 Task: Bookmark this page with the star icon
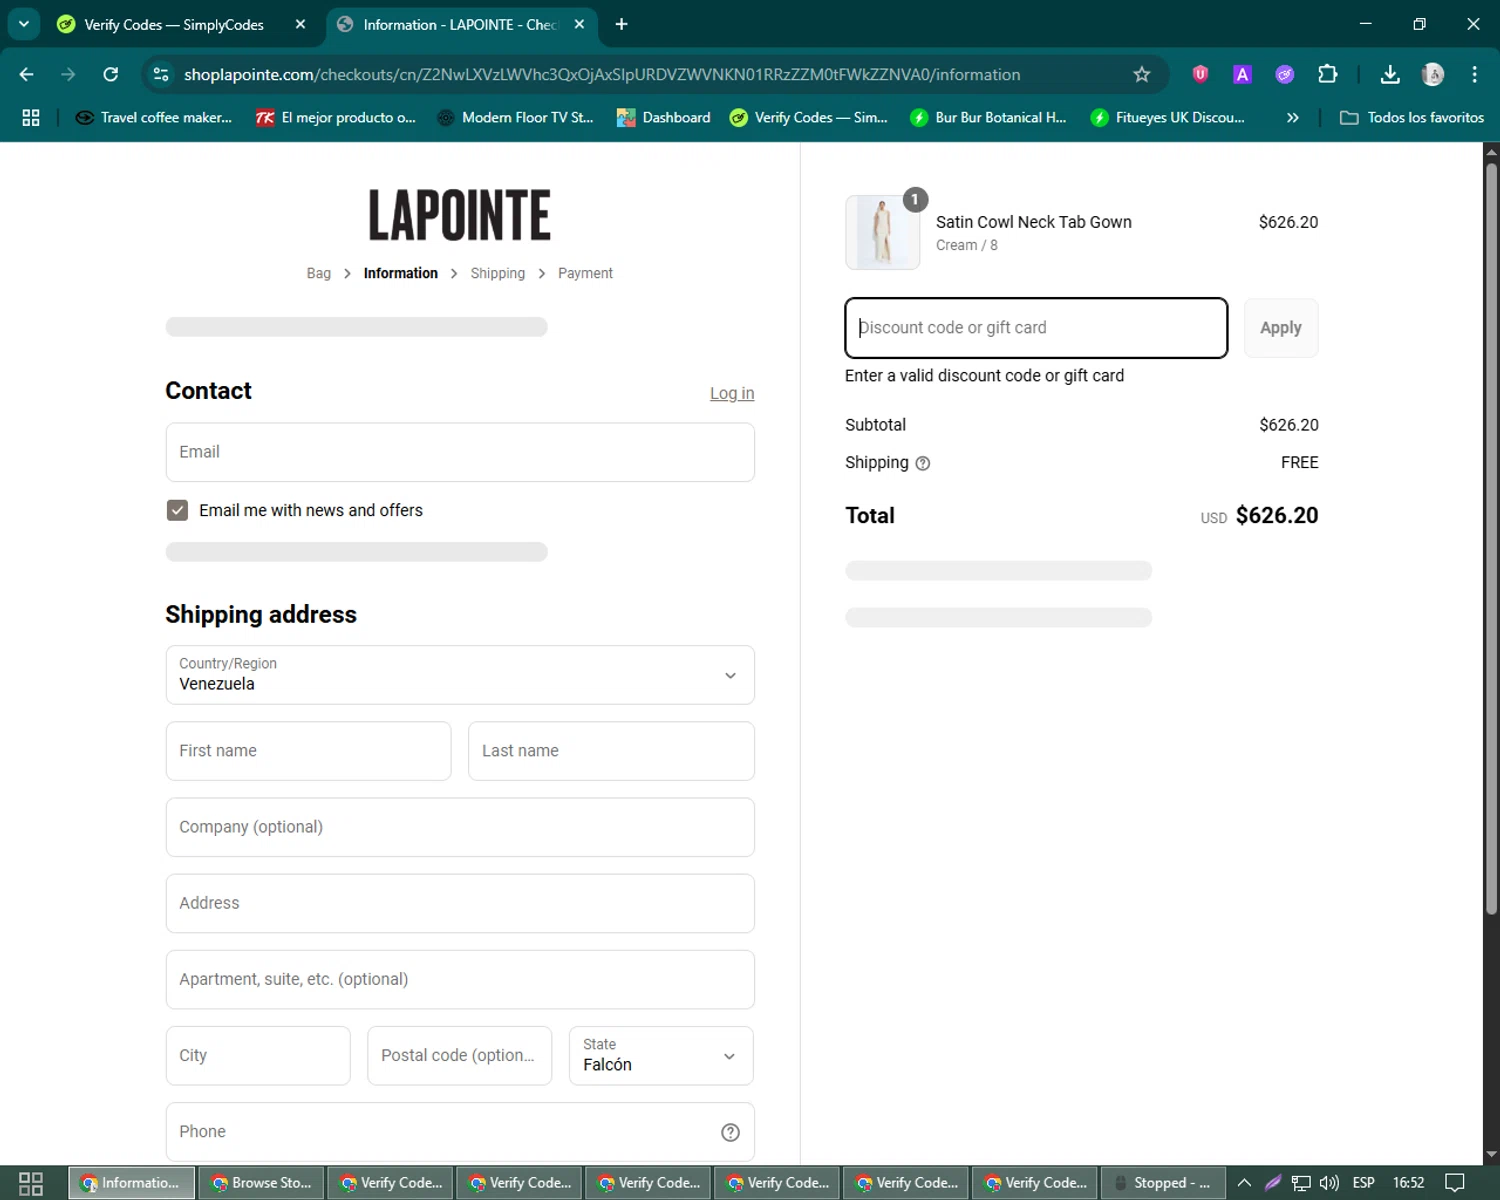click(x=1142, y=74)
